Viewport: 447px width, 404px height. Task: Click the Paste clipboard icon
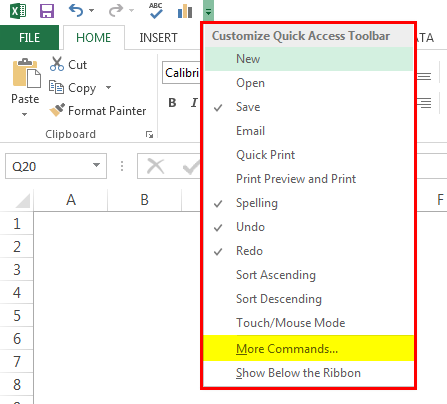(x=26, y=73)
